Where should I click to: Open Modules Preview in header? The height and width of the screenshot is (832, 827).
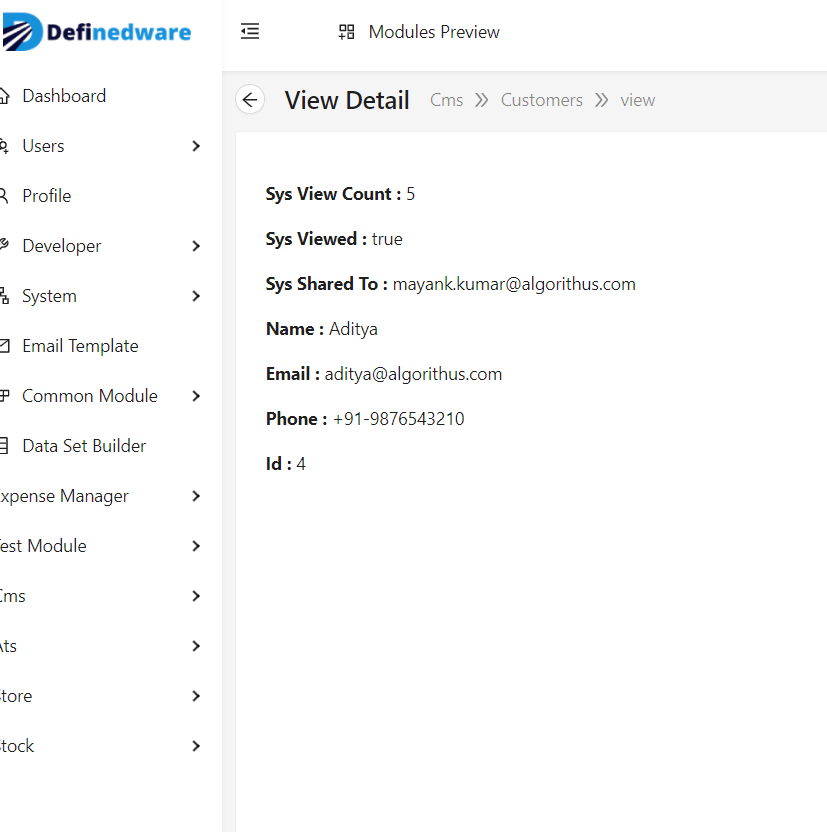click(433, 32)
